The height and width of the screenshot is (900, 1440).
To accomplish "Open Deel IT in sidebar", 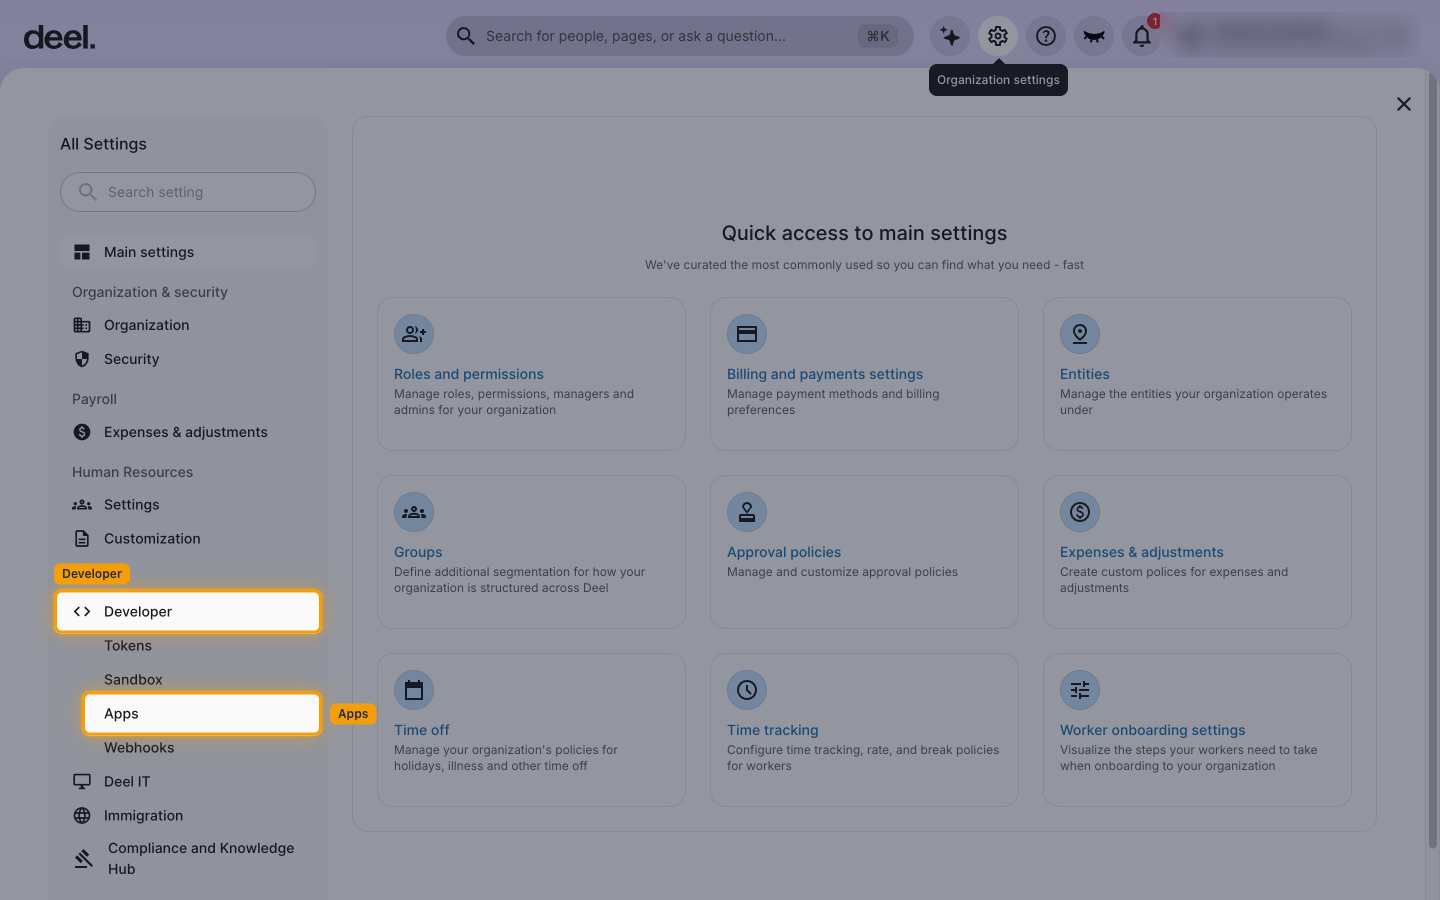I will tap(188, 782).
